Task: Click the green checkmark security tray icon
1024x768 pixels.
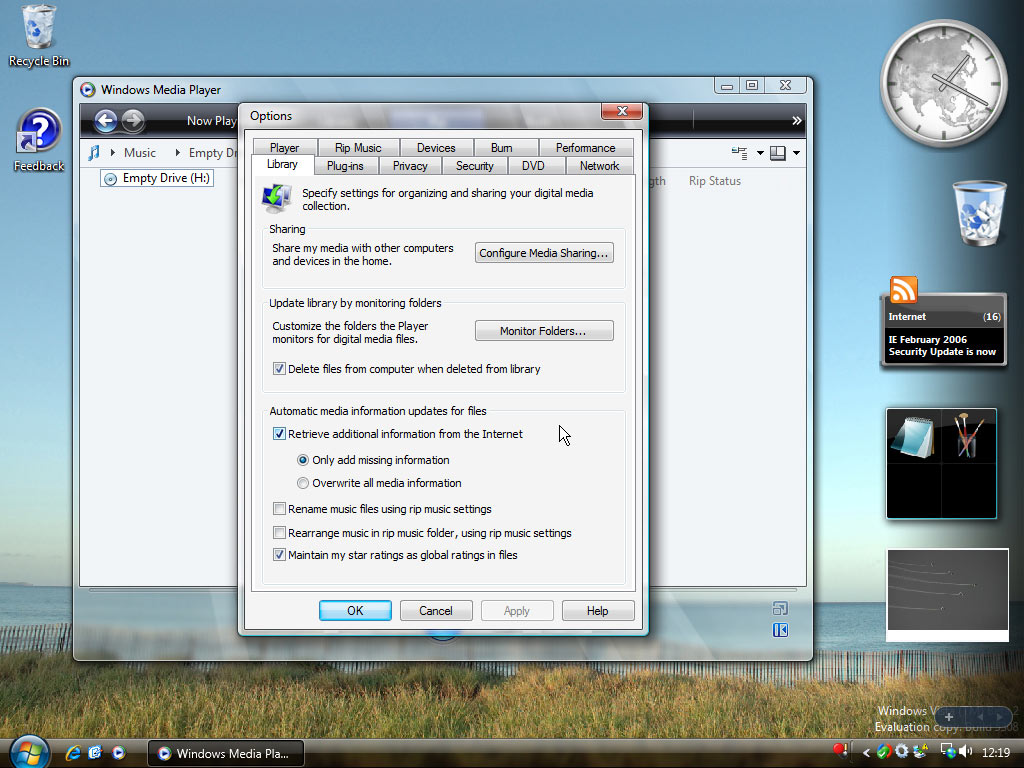Action: tap(884, 752)
